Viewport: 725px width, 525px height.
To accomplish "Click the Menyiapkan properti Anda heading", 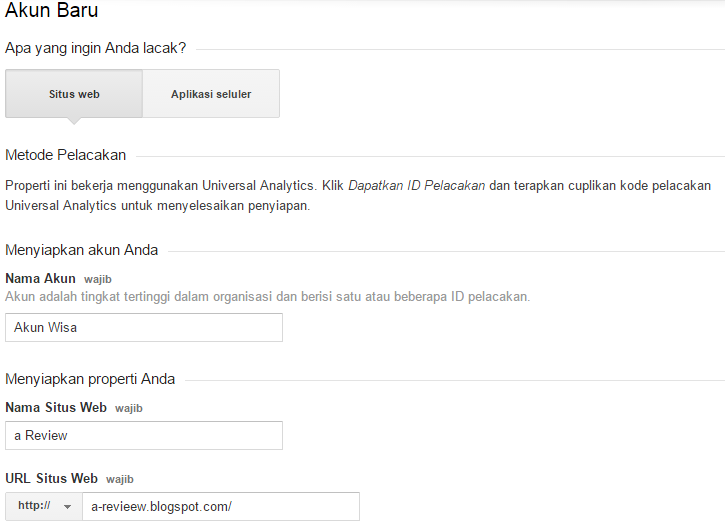I will click(x=90, y=379).
